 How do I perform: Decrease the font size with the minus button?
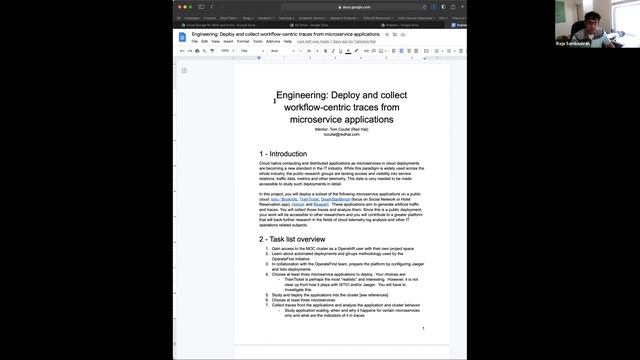(x=300, y=51)
